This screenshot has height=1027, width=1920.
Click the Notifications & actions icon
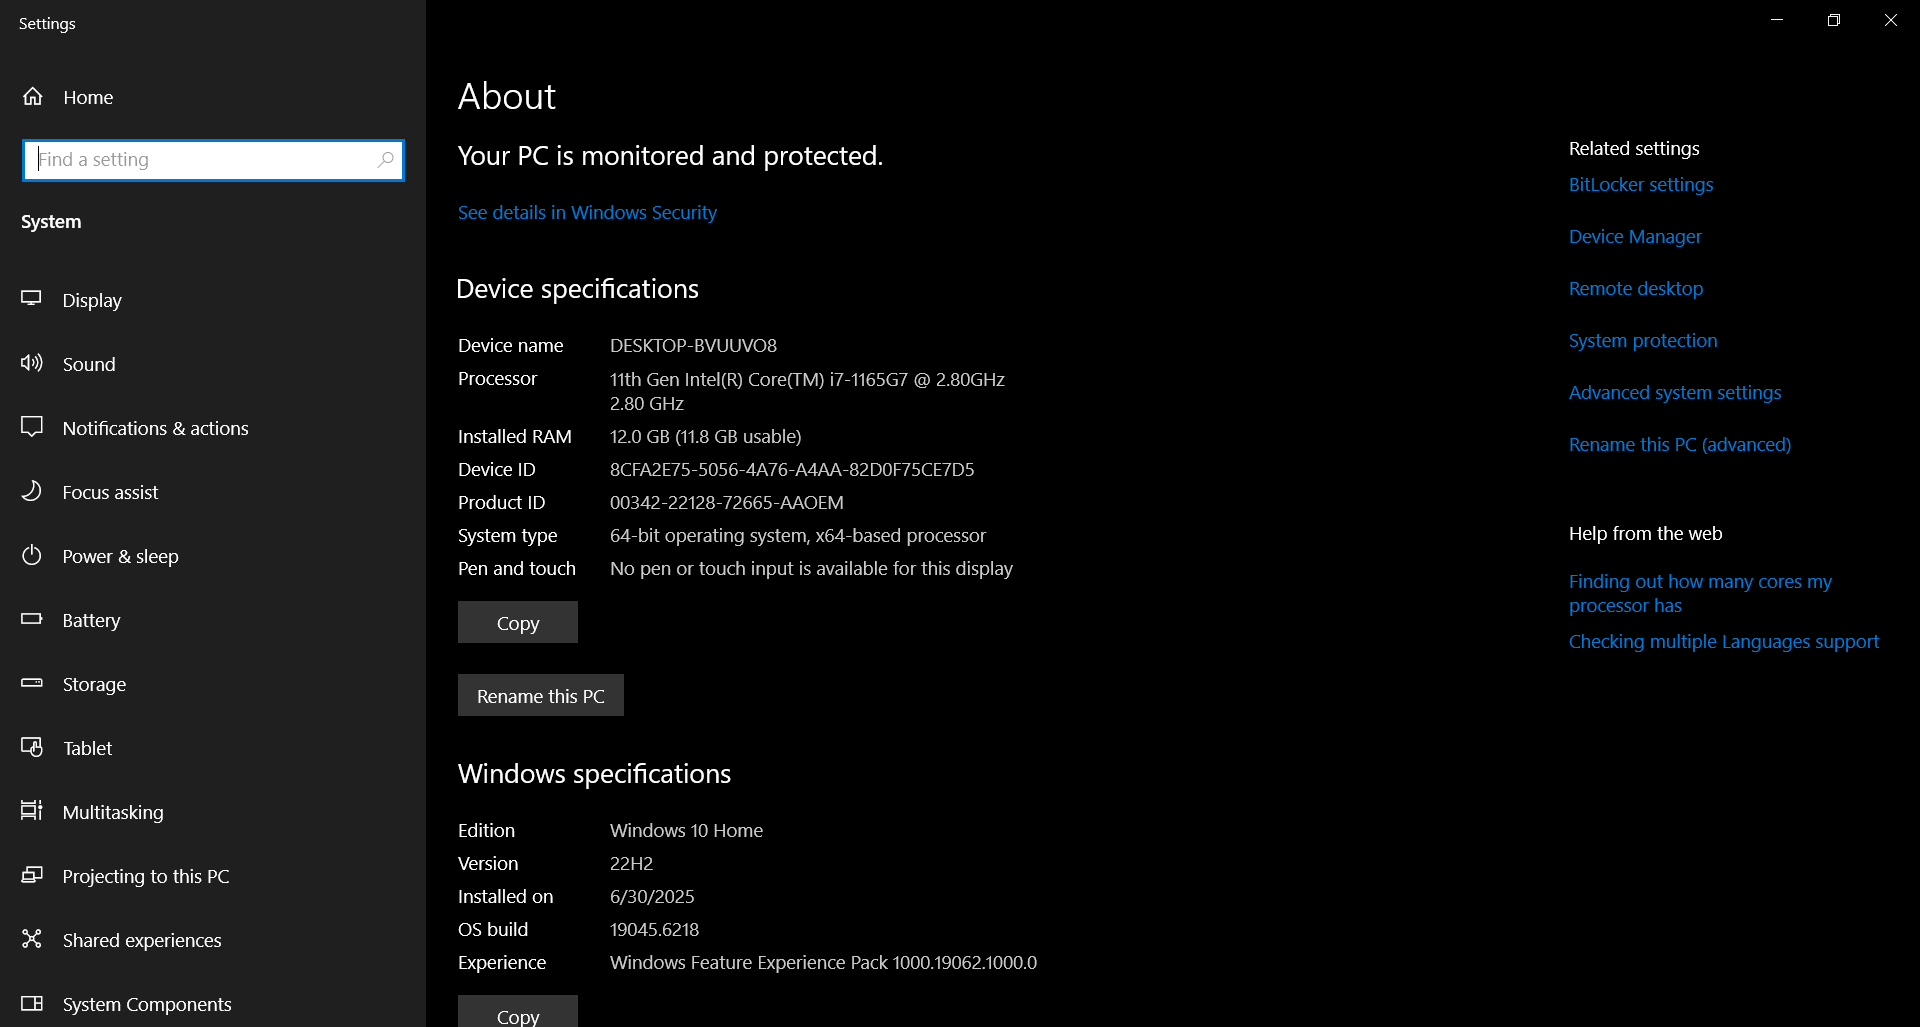[32, 427]
